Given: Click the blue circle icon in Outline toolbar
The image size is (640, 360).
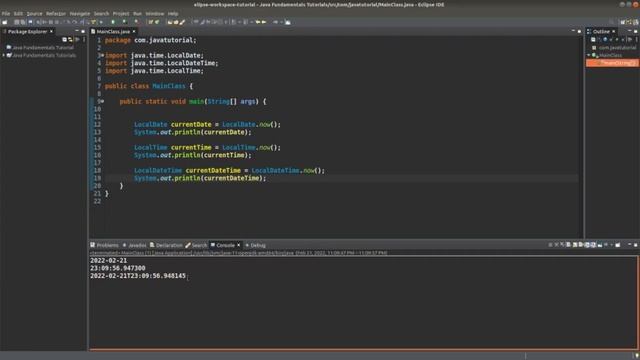Looking at the screenshot, I should pos(605,40).
